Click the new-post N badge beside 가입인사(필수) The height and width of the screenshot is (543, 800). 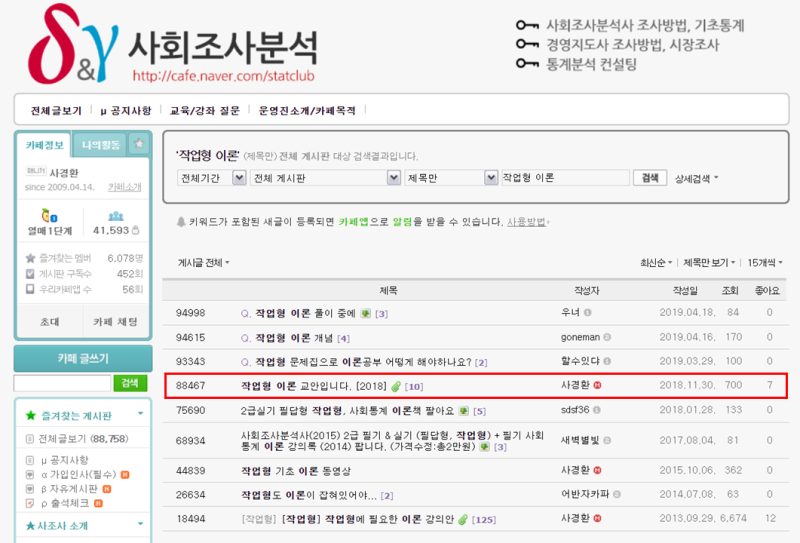point(125,475)
